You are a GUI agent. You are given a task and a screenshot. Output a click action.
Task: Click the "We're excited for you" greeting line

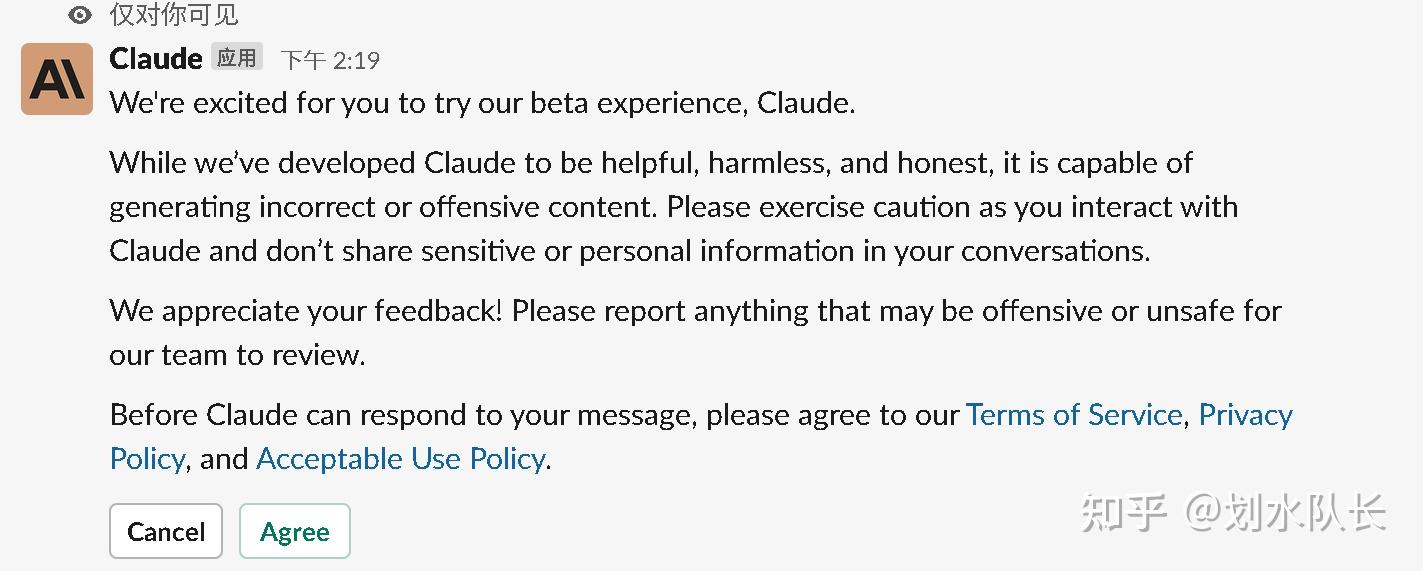[482, 103]
